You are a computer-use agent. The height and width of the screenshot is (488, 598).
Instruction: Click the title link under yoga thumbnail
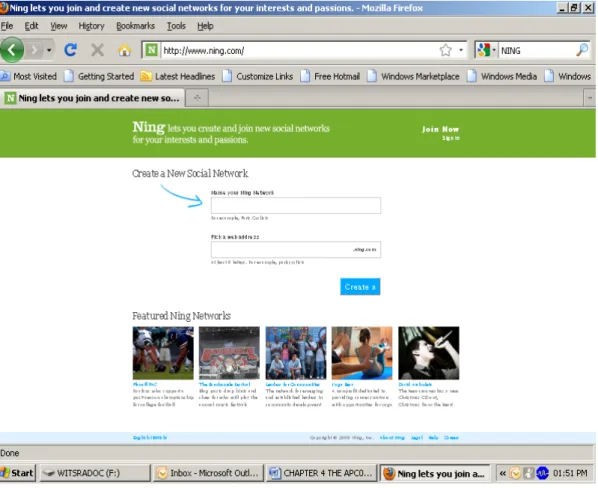tap(342, 384)
